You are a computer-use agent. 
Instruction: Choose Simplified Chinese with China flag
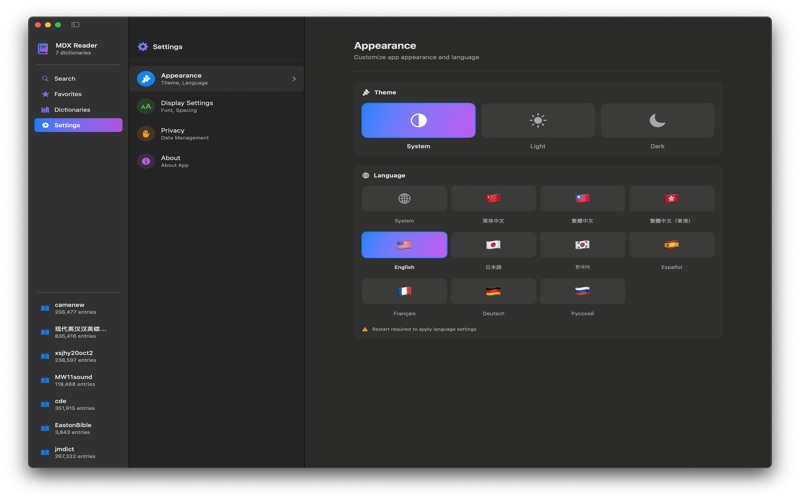tap(493, 198)
